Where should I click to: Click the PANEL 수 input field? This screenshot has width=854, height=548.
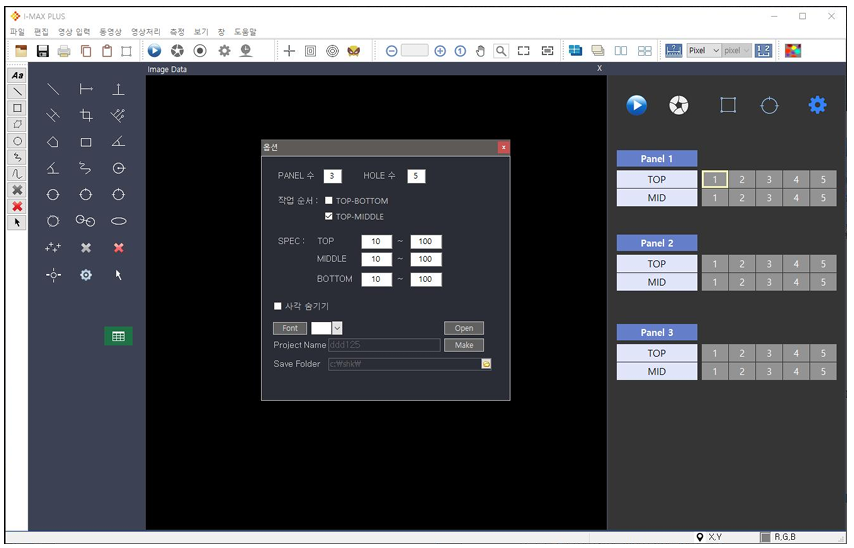332,176
